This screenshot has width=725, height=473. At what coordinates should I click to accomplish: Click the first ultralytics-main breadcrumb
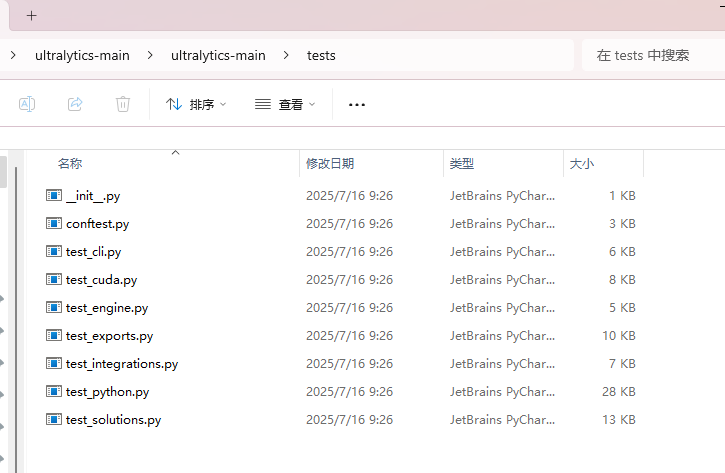[82, 55]
